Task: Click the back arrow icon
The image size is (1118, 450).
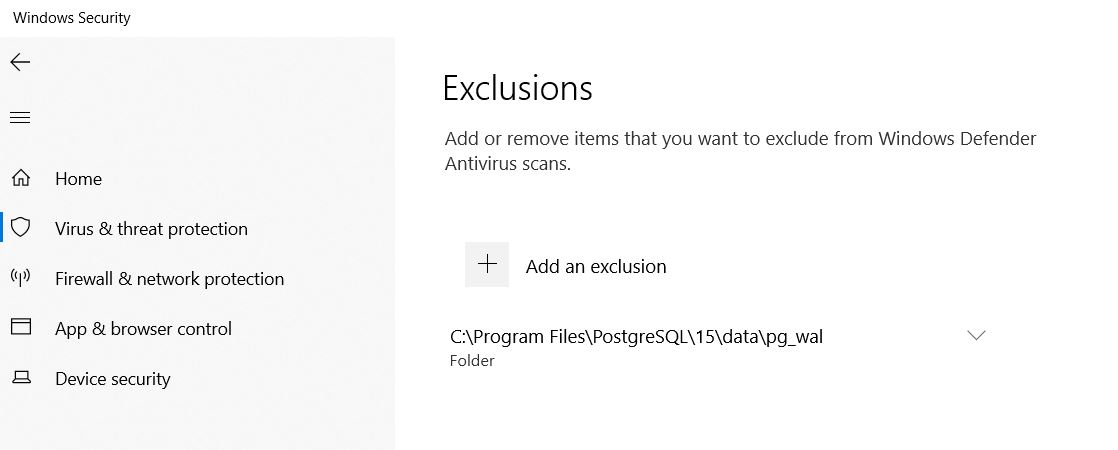Action: tap(20, 62)
